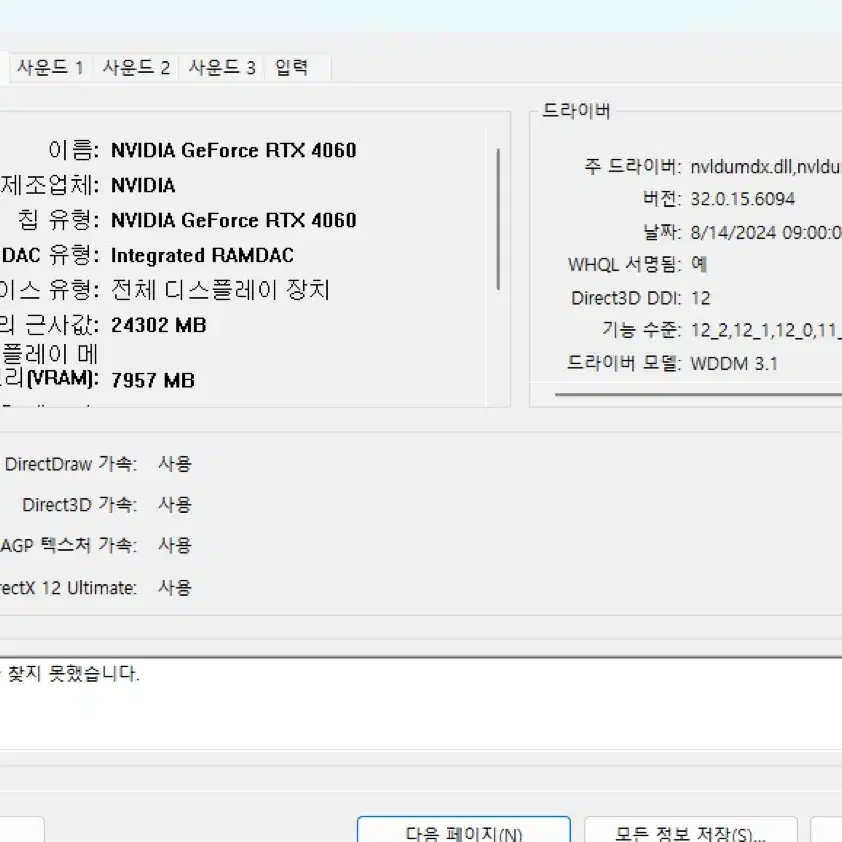
Task: Go to the 입력 tab
Action: tap(297, 68)
